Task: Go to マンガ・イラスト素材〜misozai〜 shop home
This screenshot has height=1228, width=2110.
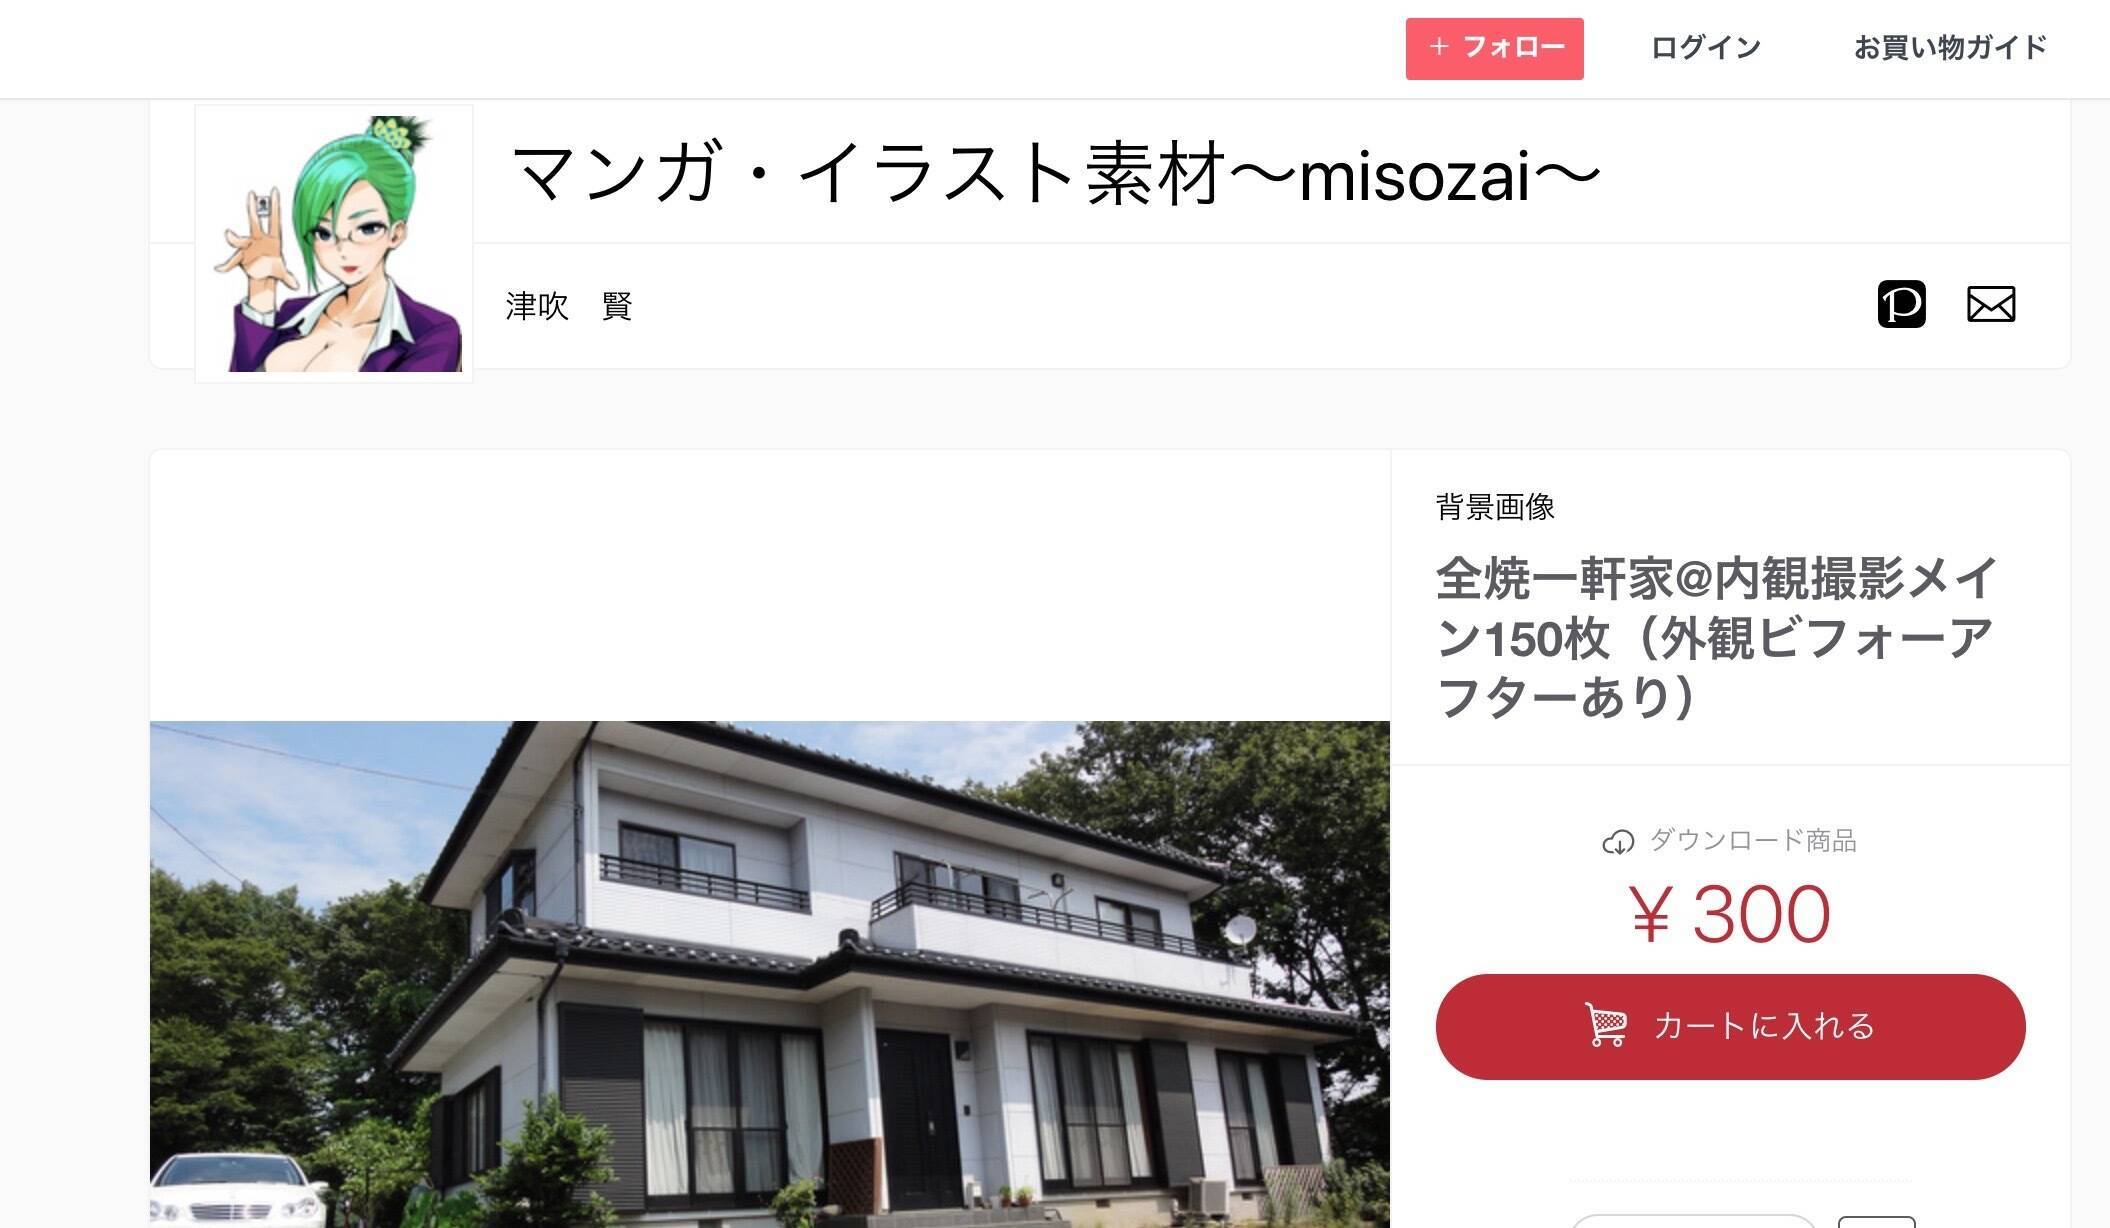Action: point(1055,172)
